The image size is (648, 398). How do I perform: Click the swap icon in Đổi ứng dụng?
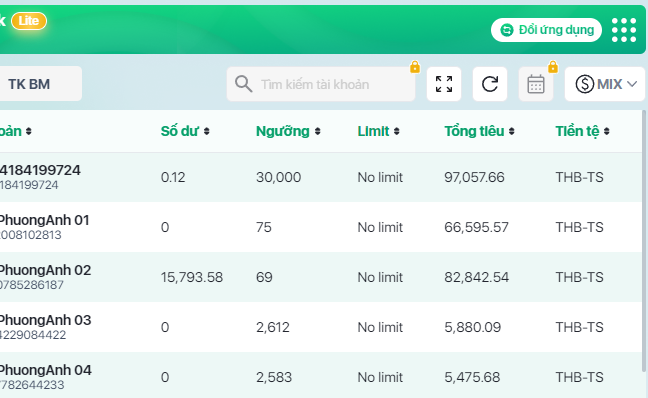point(507,30)
